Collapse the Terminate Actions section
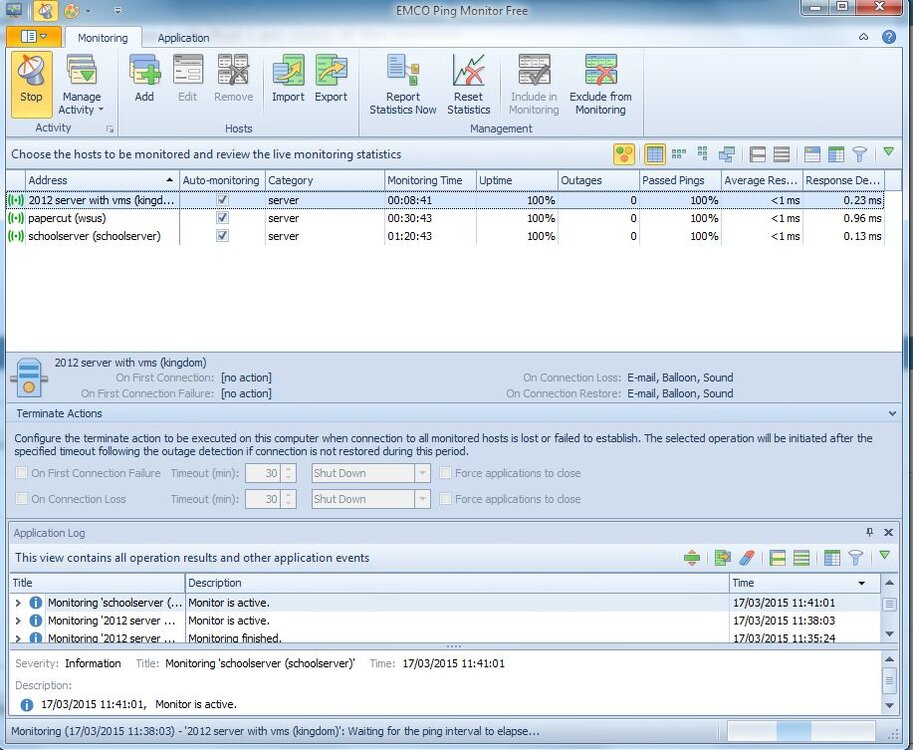The image size is (913, 750). pos(892,413)
